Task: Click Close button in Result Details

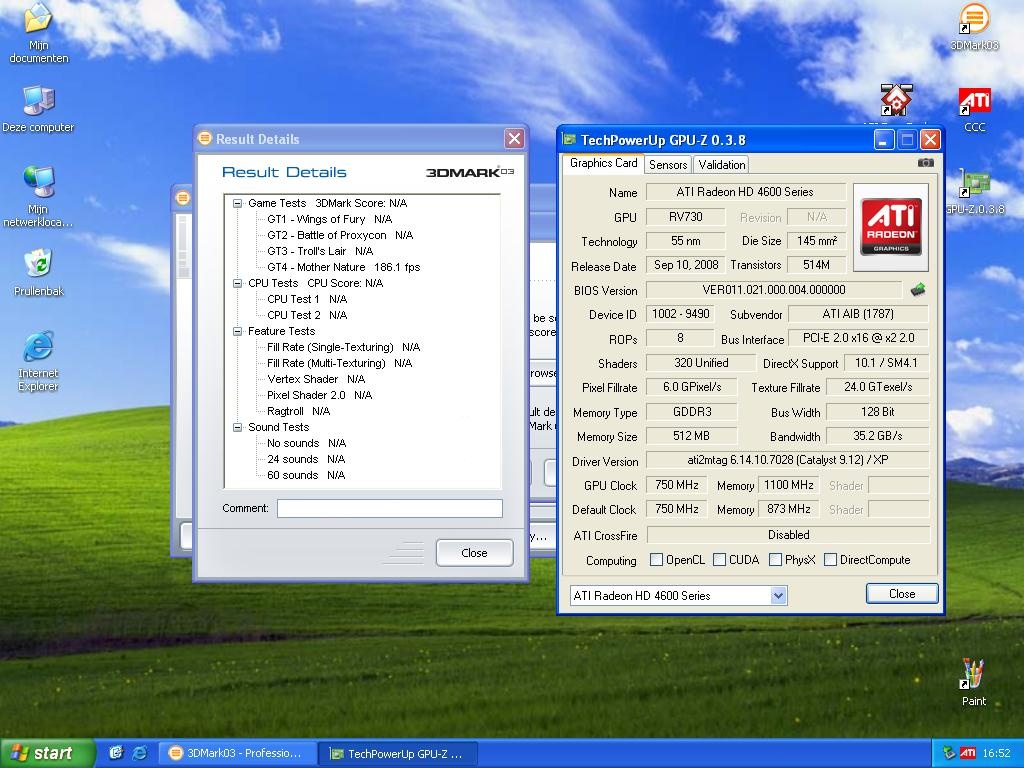Action: [x=474, y=553]
